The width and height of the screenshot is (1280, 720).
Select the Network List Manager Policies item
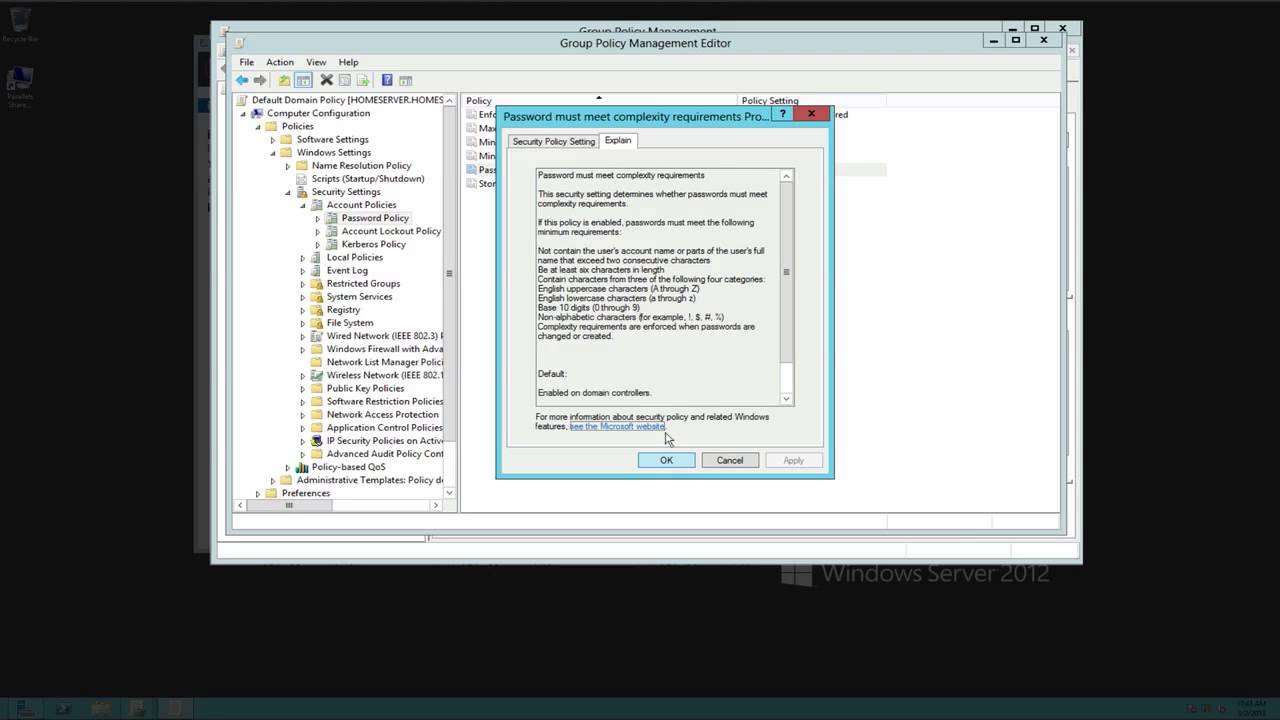[x=384, y=362]
